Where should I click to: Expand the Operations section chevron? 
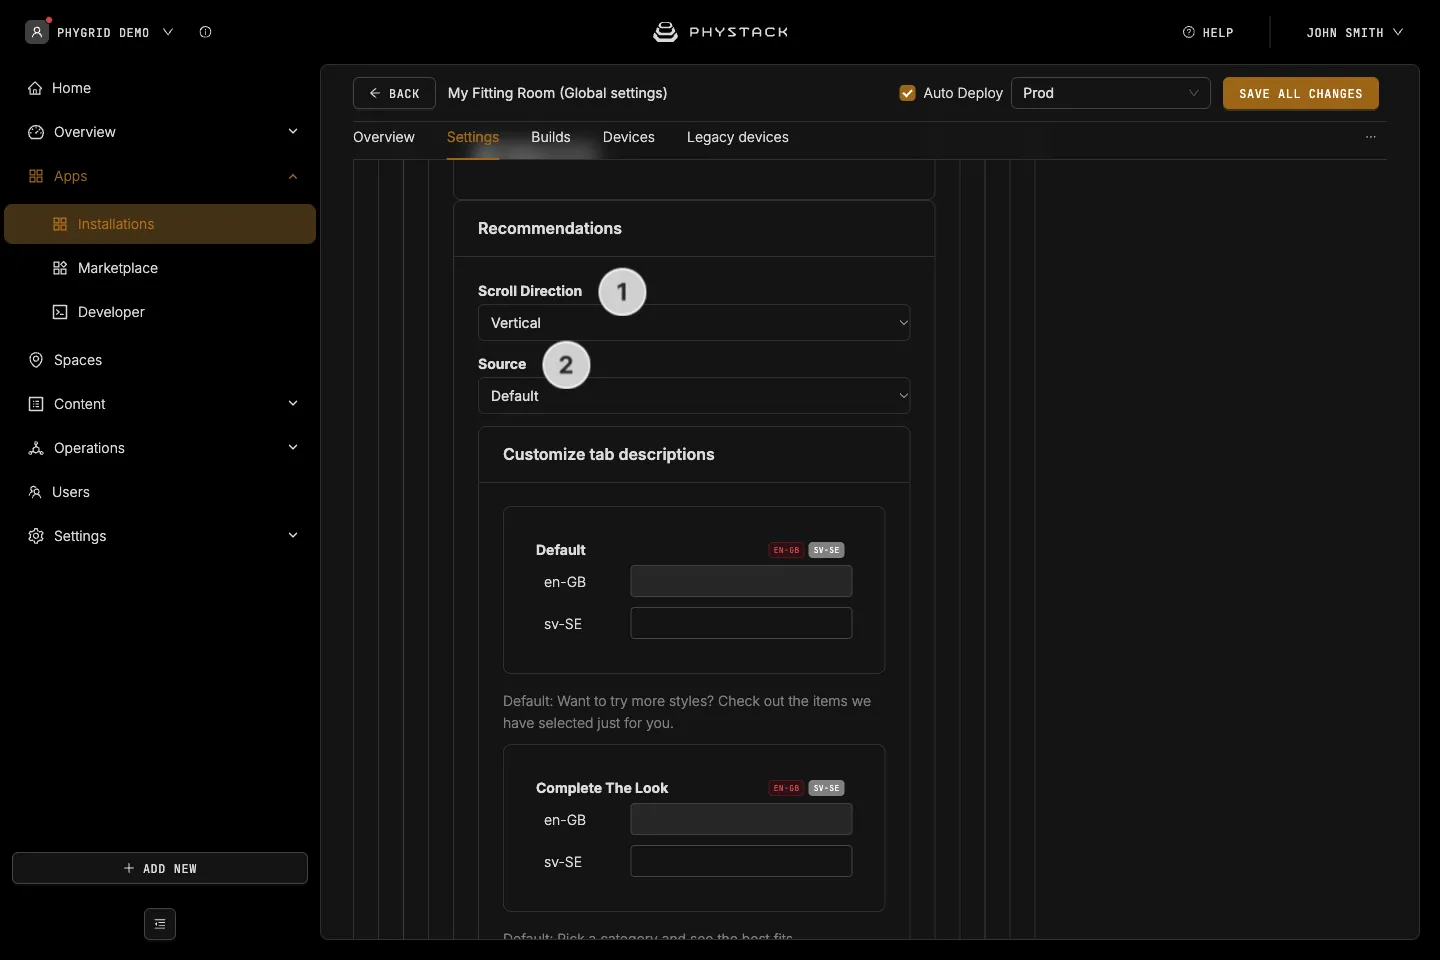coord(293,447)
